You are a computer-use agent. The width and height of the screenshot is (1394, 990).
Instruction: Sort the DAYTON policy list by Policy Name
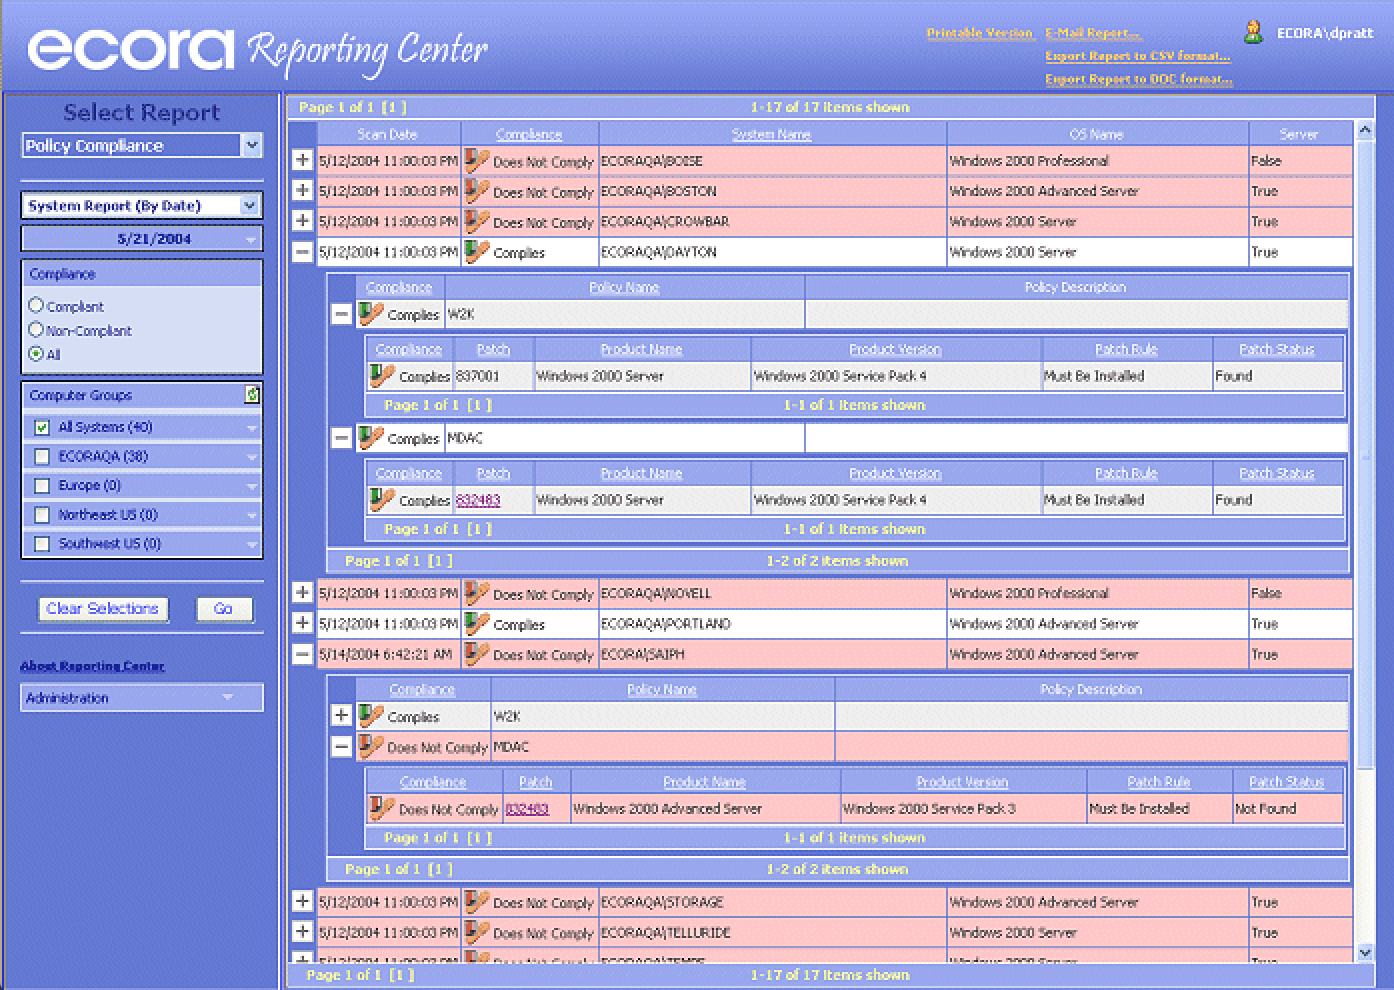[624, 287]
